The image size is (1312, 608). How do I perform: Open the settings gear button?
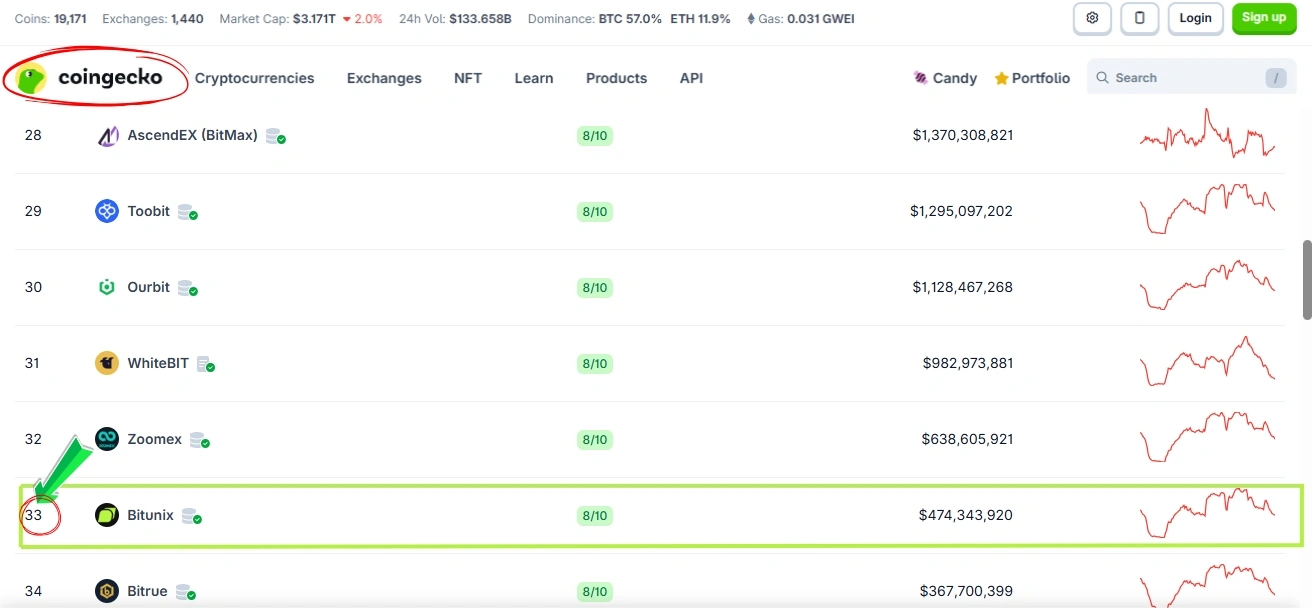click(1092, 18)
